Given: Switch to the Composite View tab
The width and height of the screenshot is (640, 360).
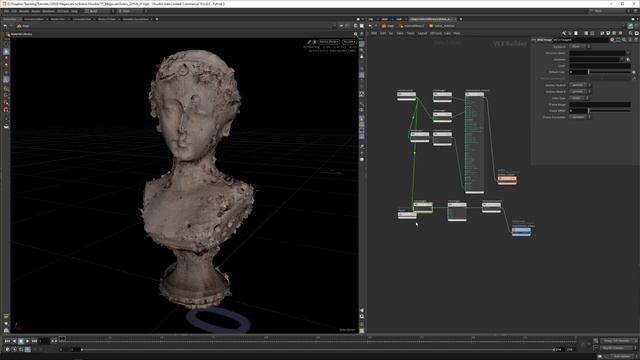Looking at the screenshot, I should point(82,19).
